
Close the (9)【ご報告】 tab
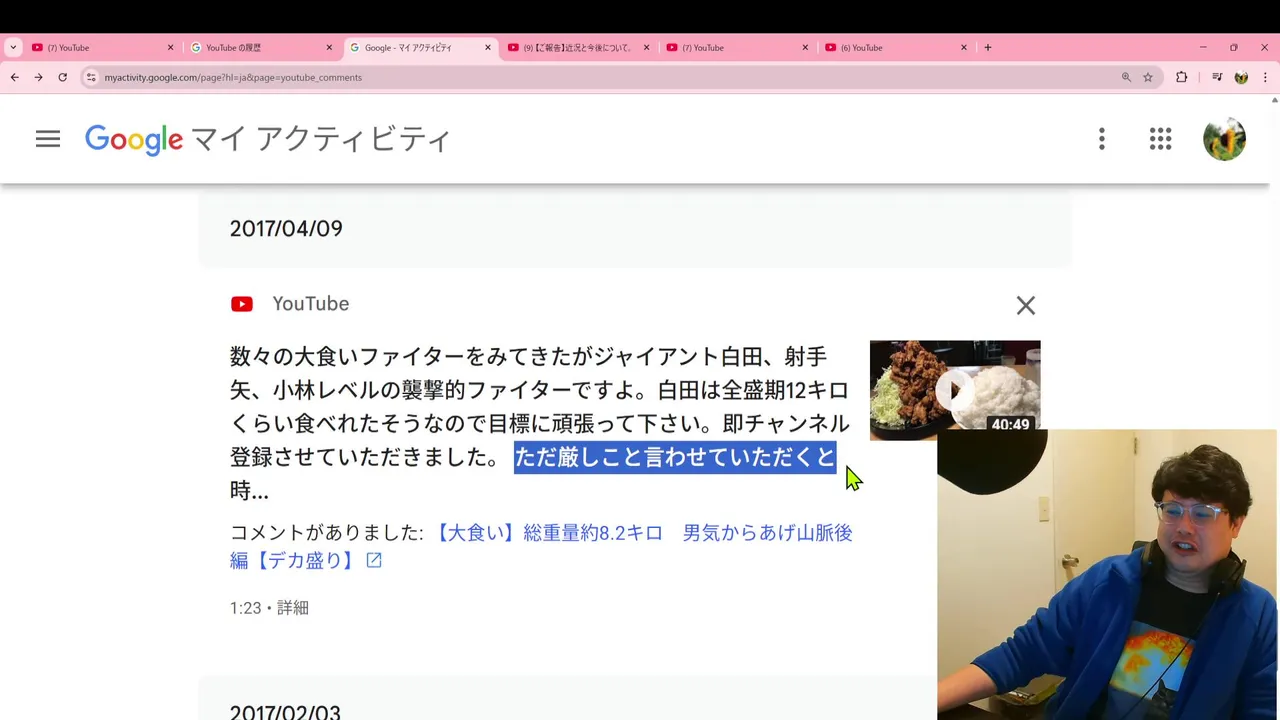pos(646,47)
